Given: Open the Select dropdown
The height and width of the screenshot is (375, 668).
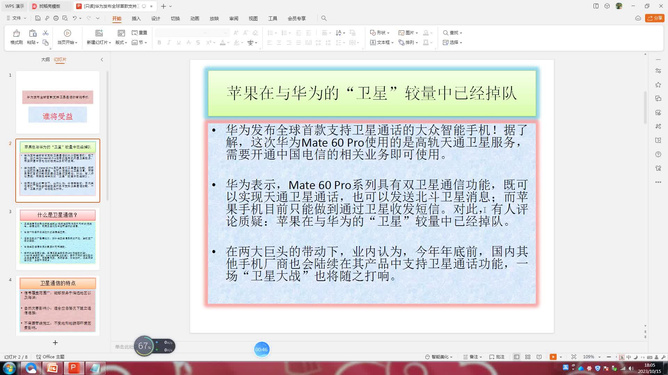Looking at the screenshot, I should click(x=452, y=43).
